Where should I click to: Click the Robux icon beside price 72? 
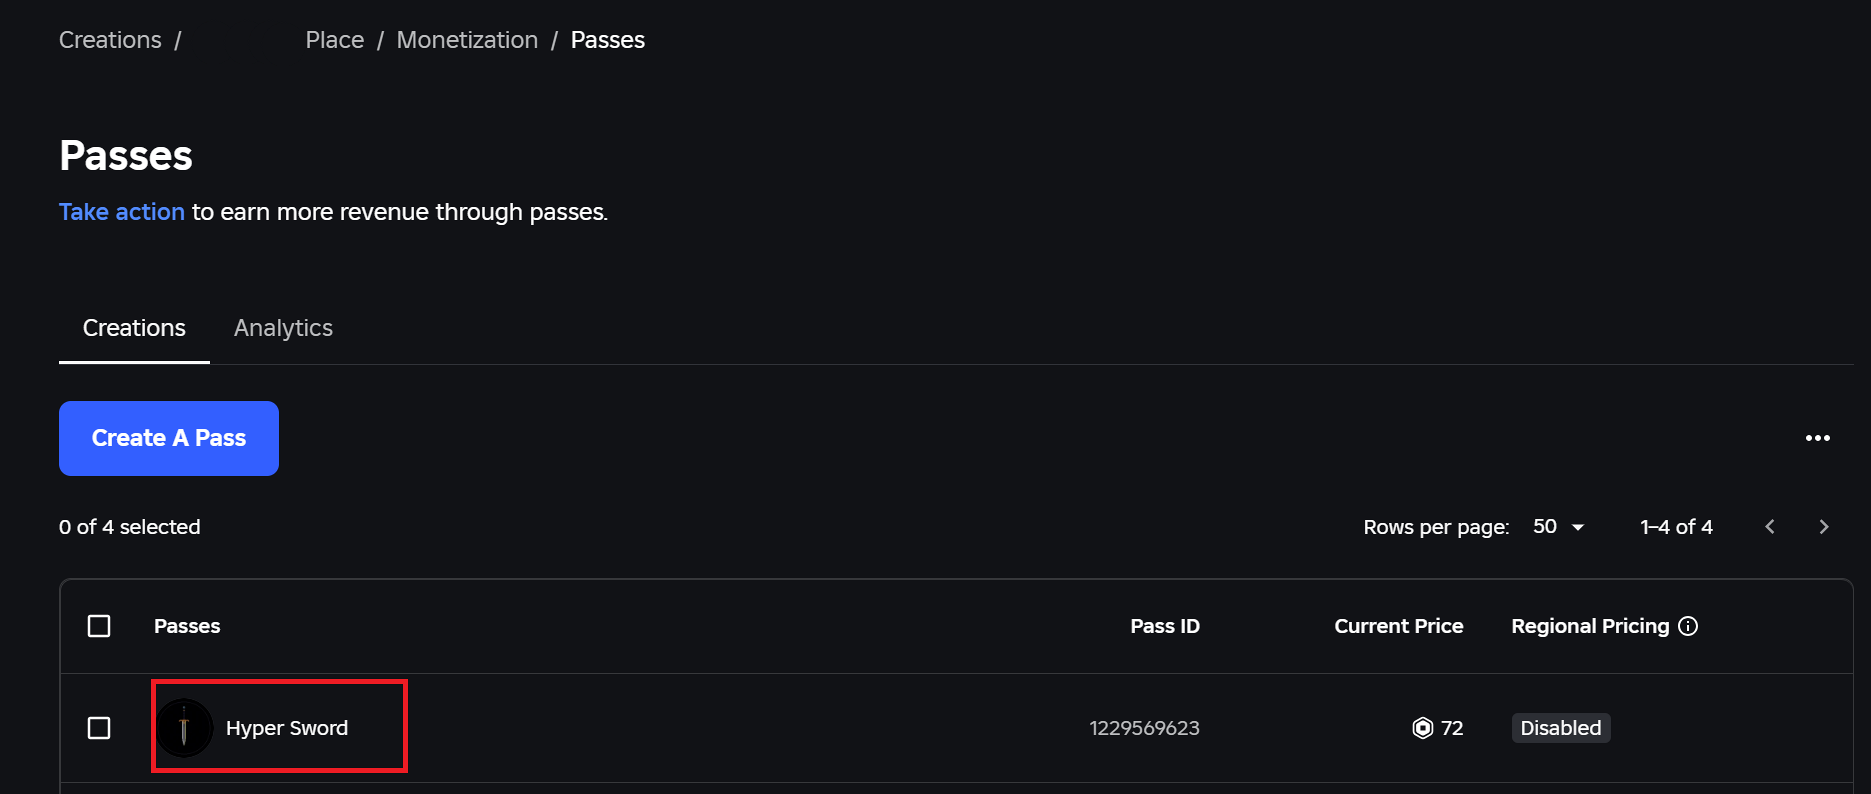pyautogui.click(x=1422, y=728)
